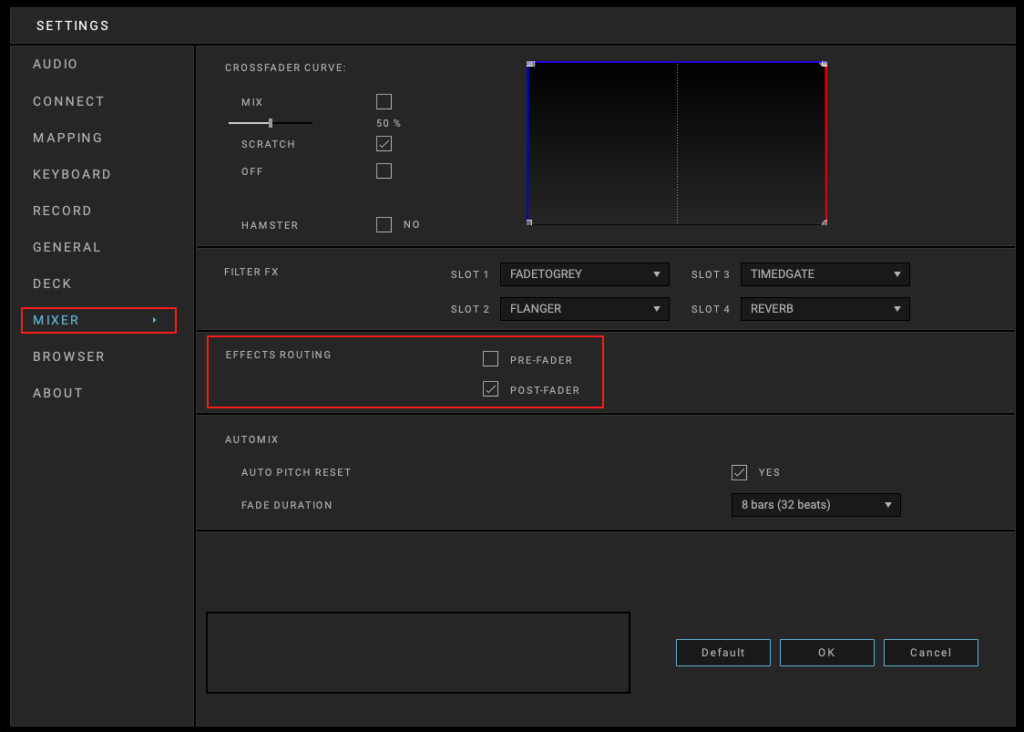
Task: Tick the OFF crossfader curve checkbox
Action: (384, 171)
